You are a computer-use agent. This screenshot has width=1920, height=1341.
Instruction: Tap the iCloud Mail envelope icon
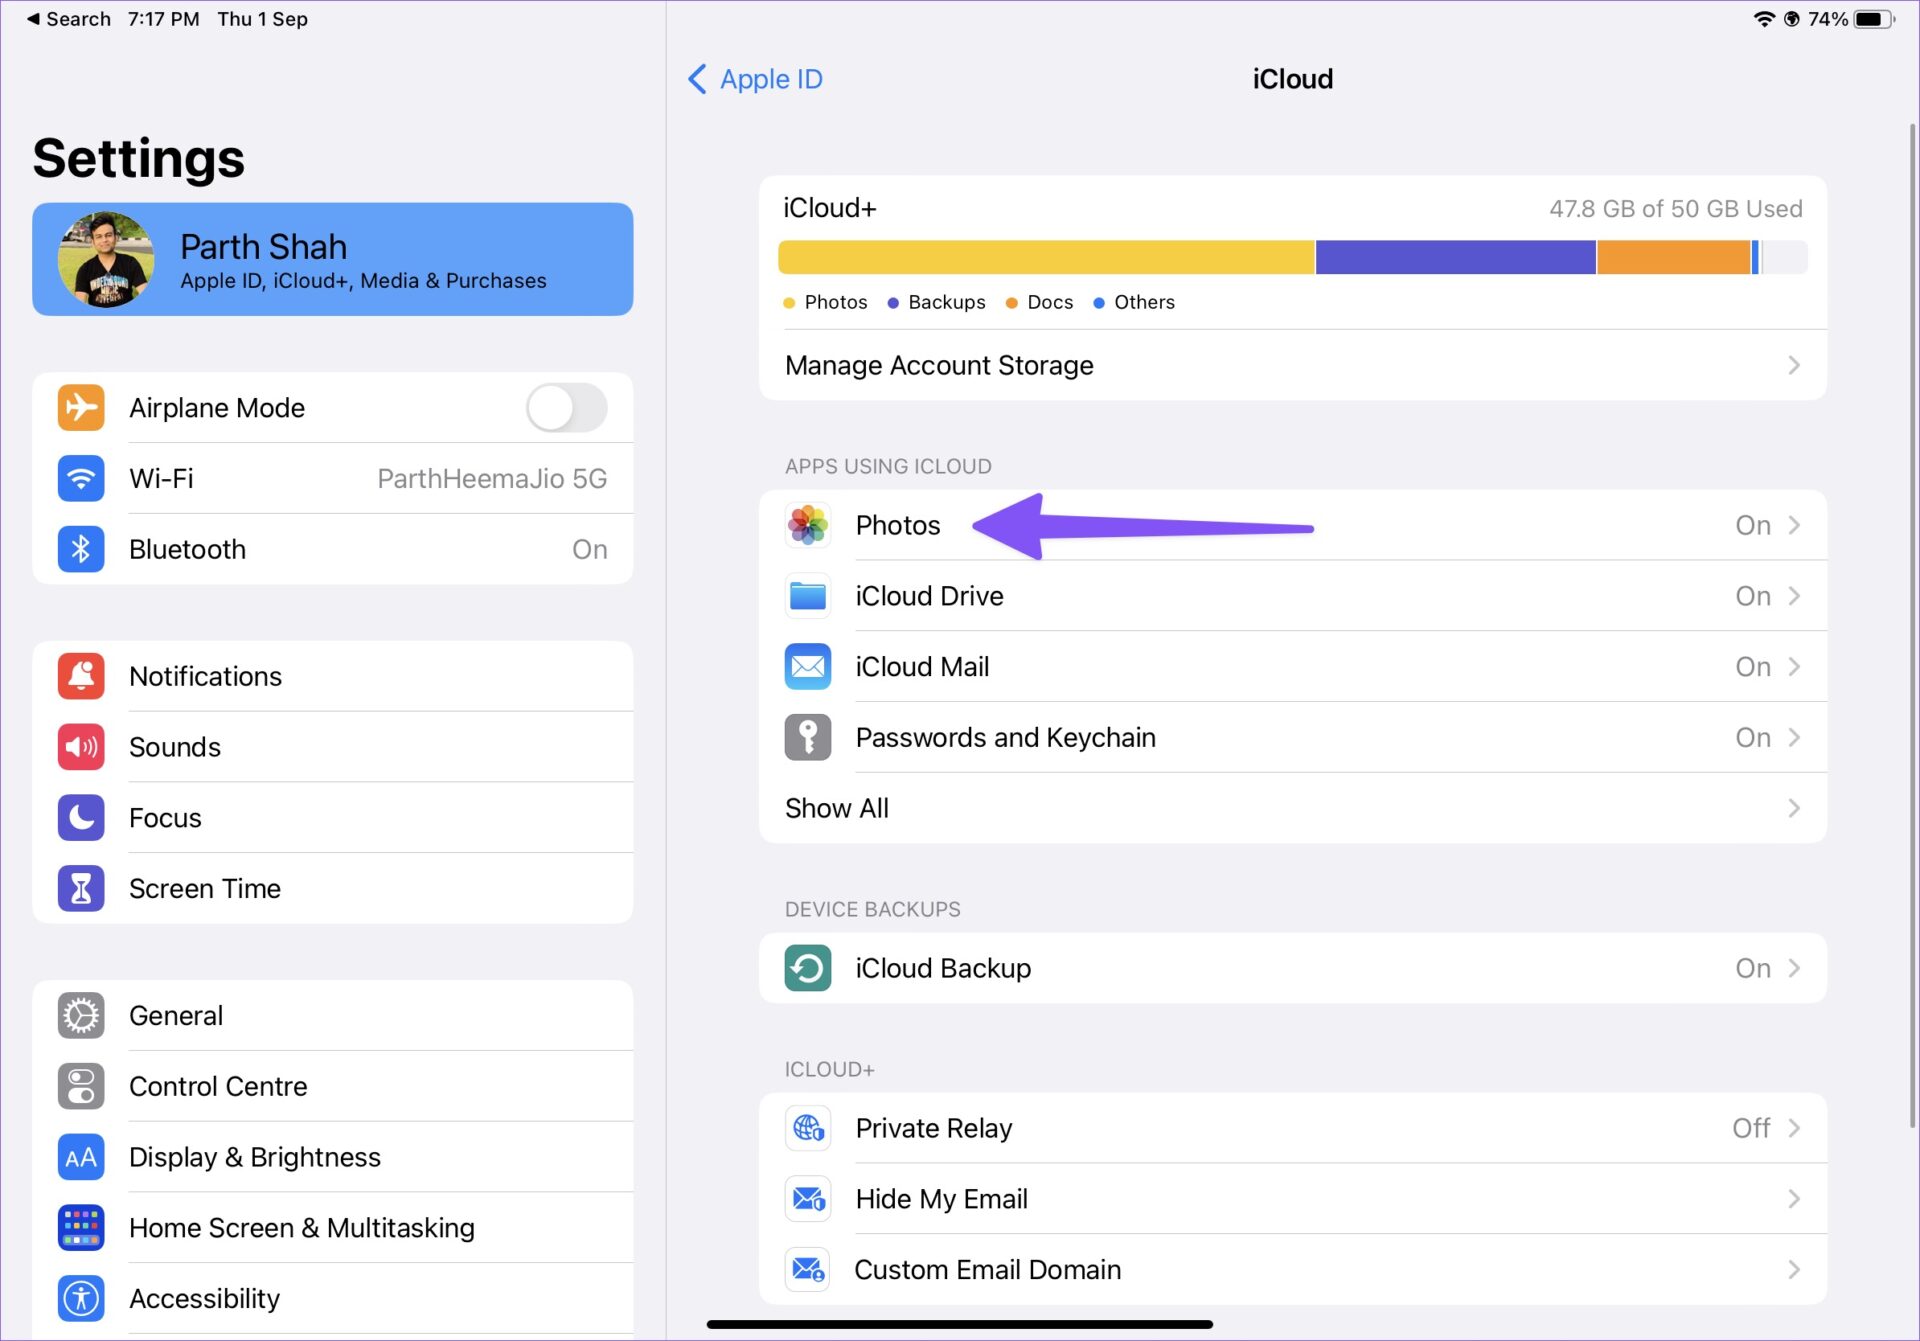[x=807, y=666]
